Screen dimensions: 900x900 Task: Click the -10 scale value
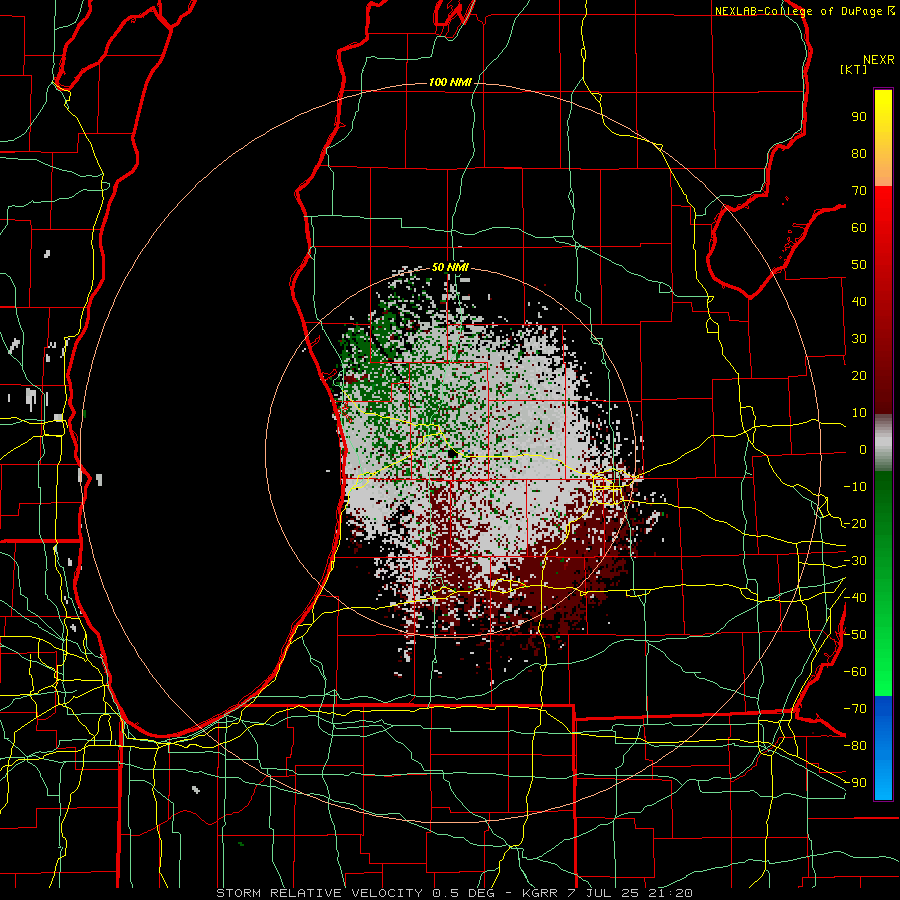click(855, 487)
